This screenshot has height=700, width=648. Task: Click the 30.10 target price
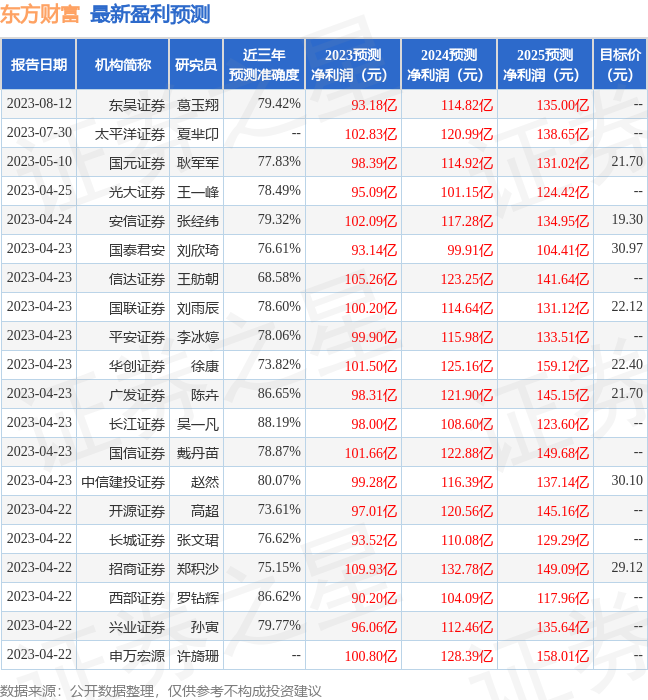coord(627,480)
